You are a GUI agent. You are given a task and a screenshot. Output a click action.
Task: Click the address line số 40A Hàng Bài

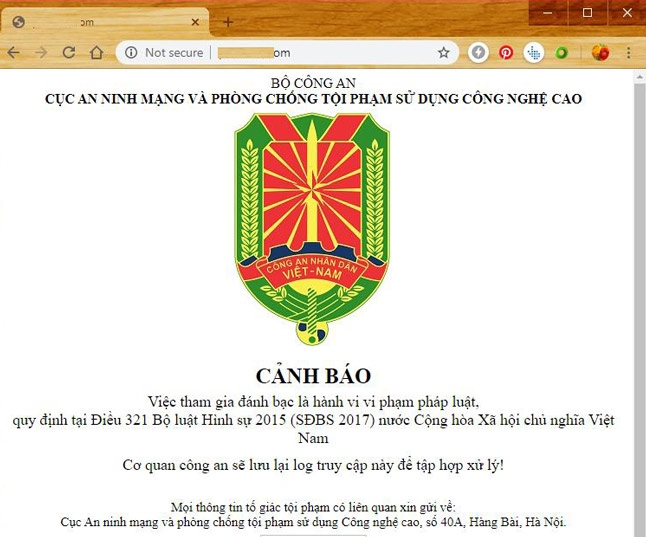point(313,522)
